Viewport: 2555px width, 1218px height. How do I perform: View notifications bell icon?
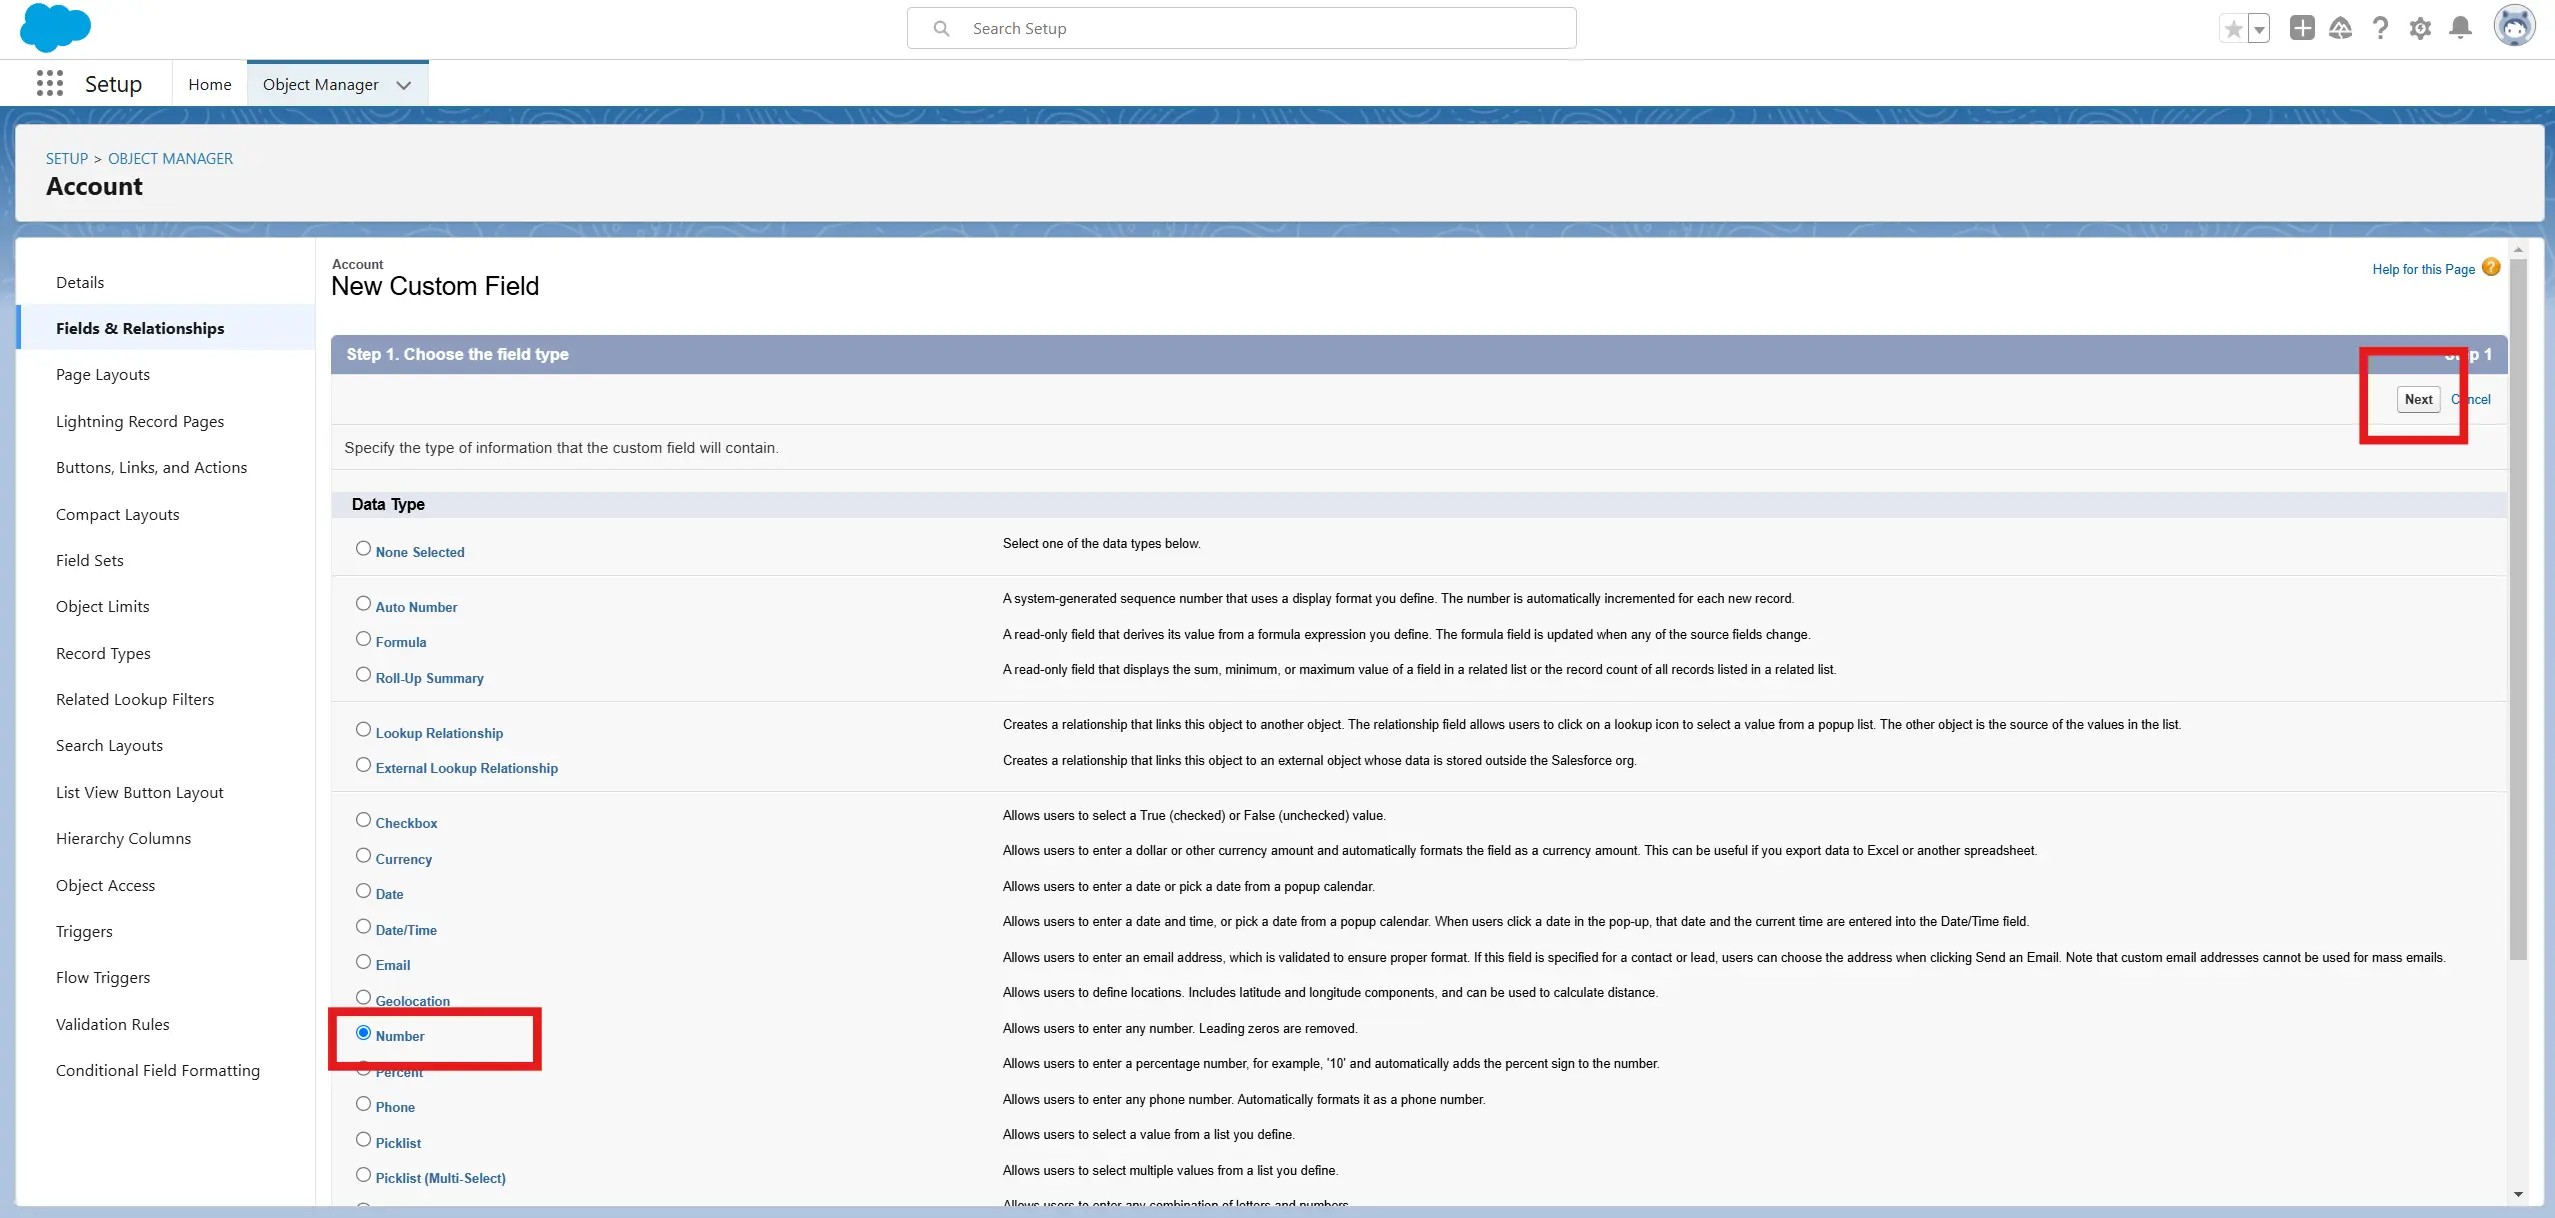[2460, 28]
